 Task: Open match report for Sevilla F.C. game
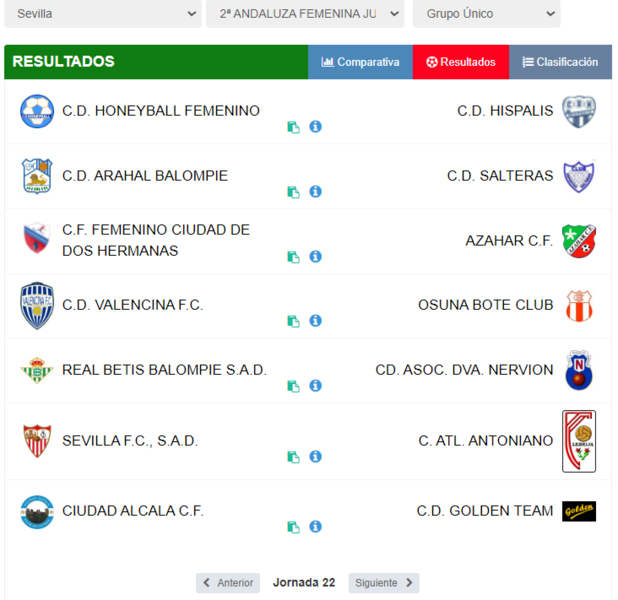(293, 457)
